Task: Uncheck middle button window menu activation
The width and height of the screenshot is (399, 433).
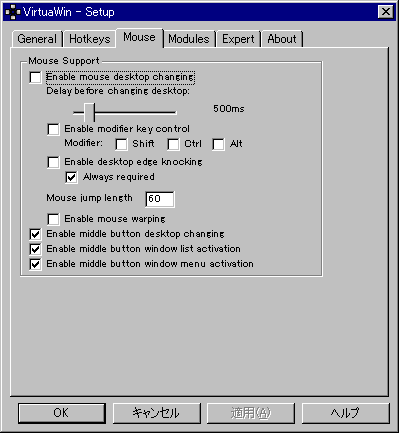Action: click(35, 264)
